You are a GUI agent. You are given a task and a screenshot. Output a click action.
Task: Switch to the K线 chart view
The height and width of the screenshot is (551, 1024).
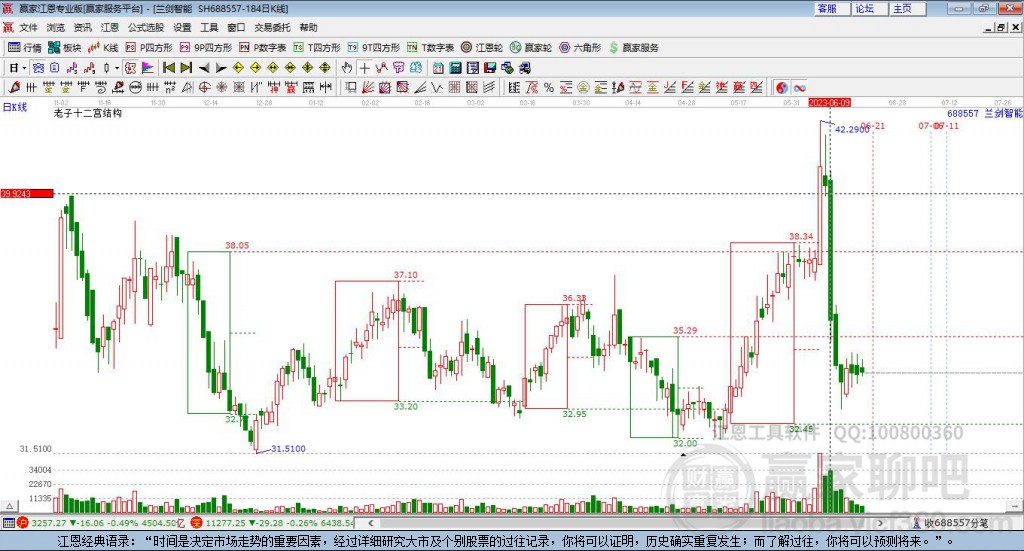[104, 48]
